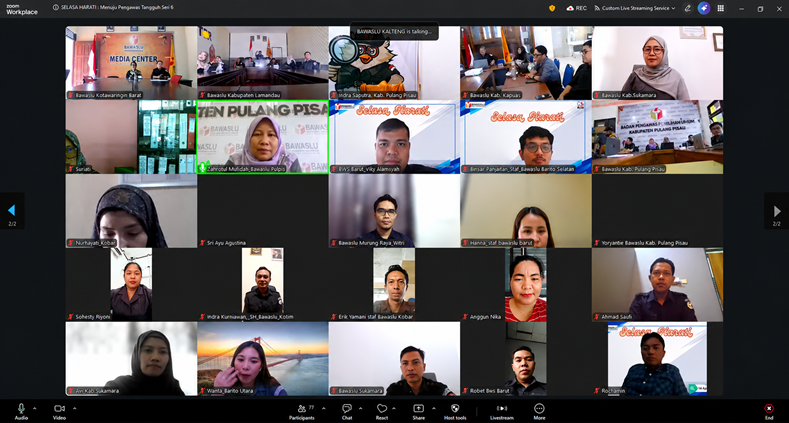789x423 pixels.
Task: Go to next gallery page arrow
Action: (776, 211)
